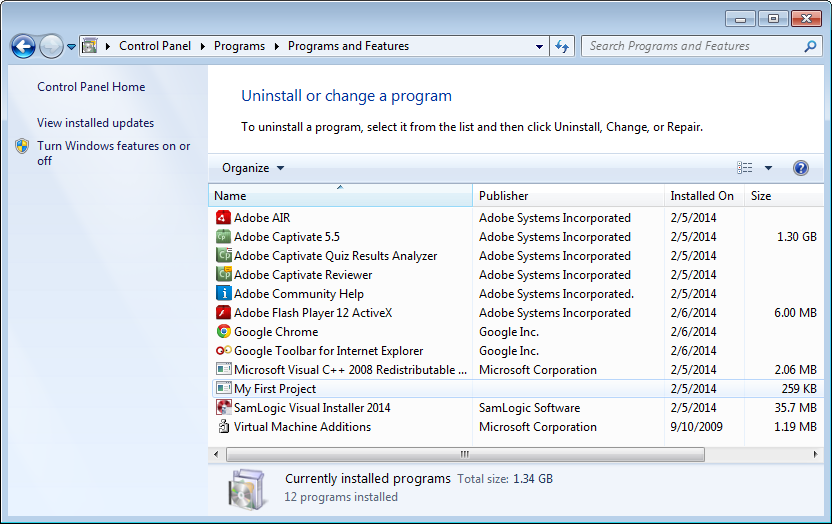This screenshot has width=832, height=524.
Task: Click the Adobe Community Help icon
Action: [223, 294]
